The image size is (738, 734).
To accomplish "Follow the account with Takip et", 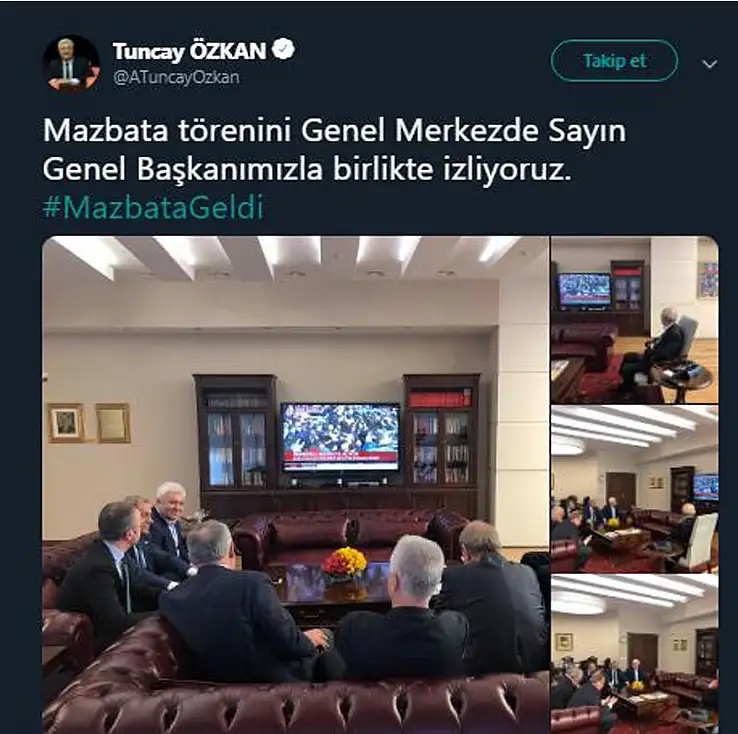I will tap(614, 61).
